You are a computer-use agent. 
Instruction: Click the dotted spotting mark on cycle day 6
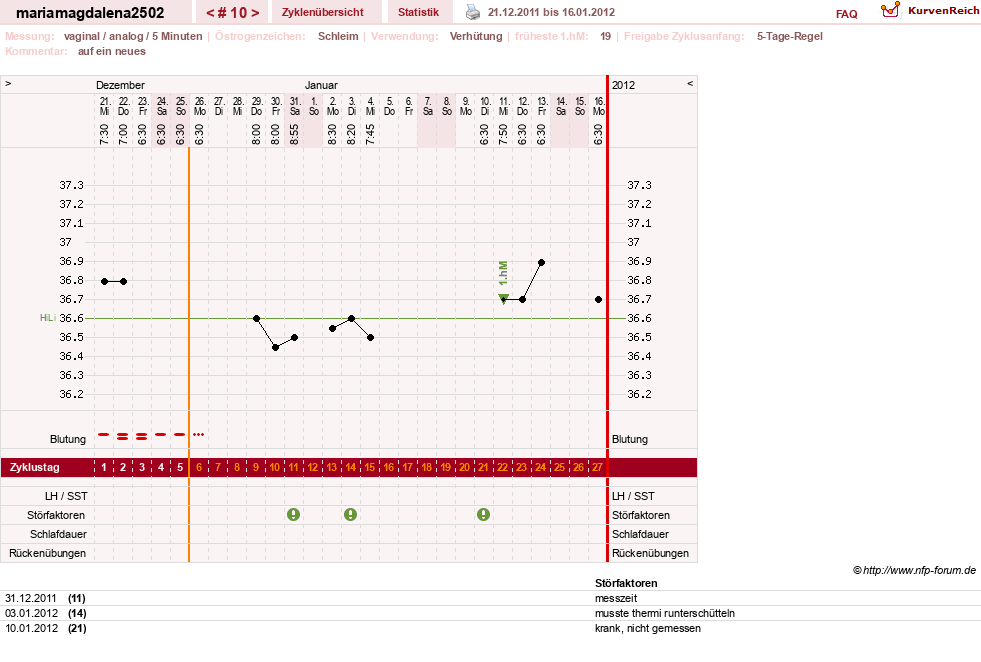[x=198, y=434]
